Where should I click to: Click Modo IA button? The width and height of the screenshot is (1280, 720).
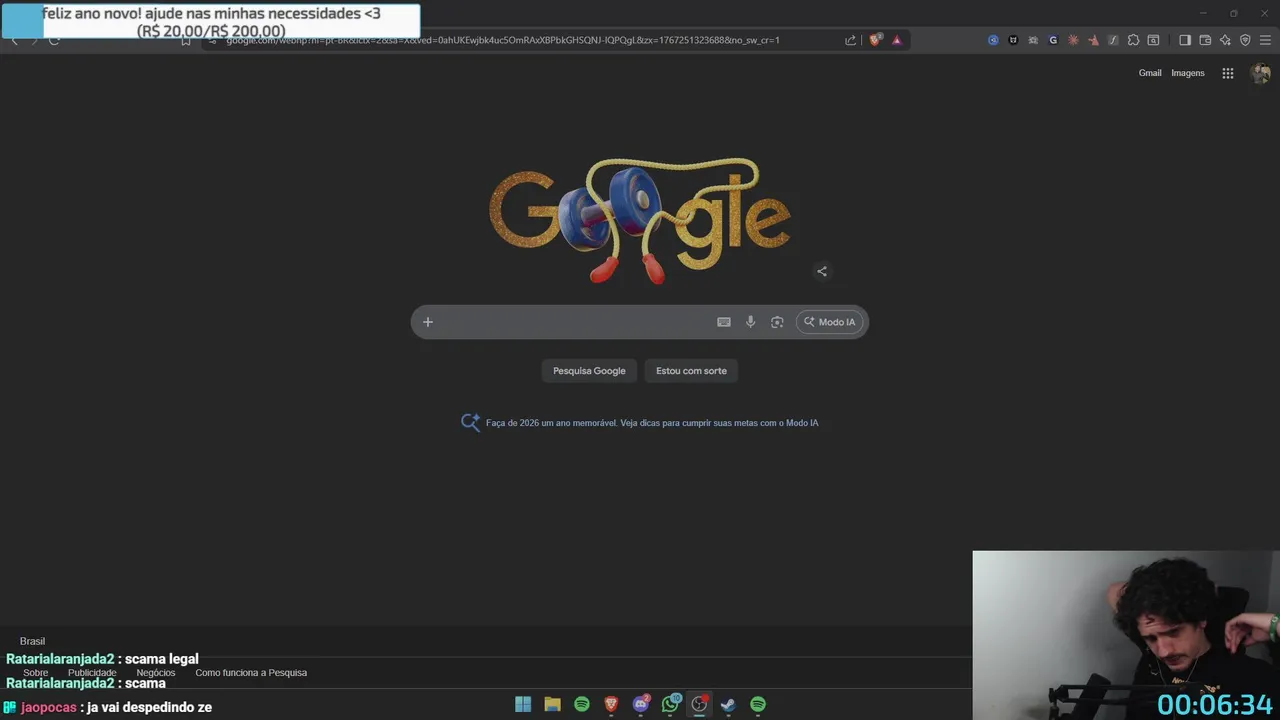tap(830, 322)
